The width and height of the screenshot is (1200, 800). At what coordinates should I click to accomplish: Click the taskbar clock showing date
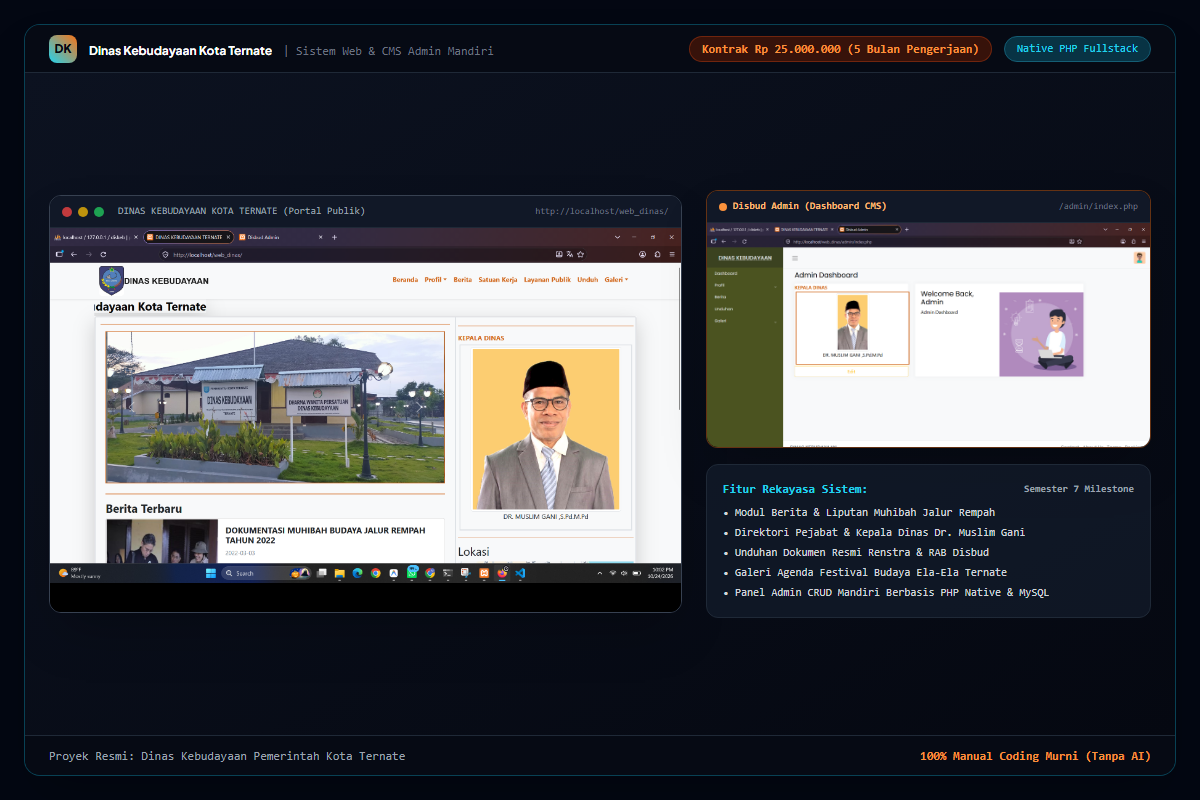pos(660,573)
